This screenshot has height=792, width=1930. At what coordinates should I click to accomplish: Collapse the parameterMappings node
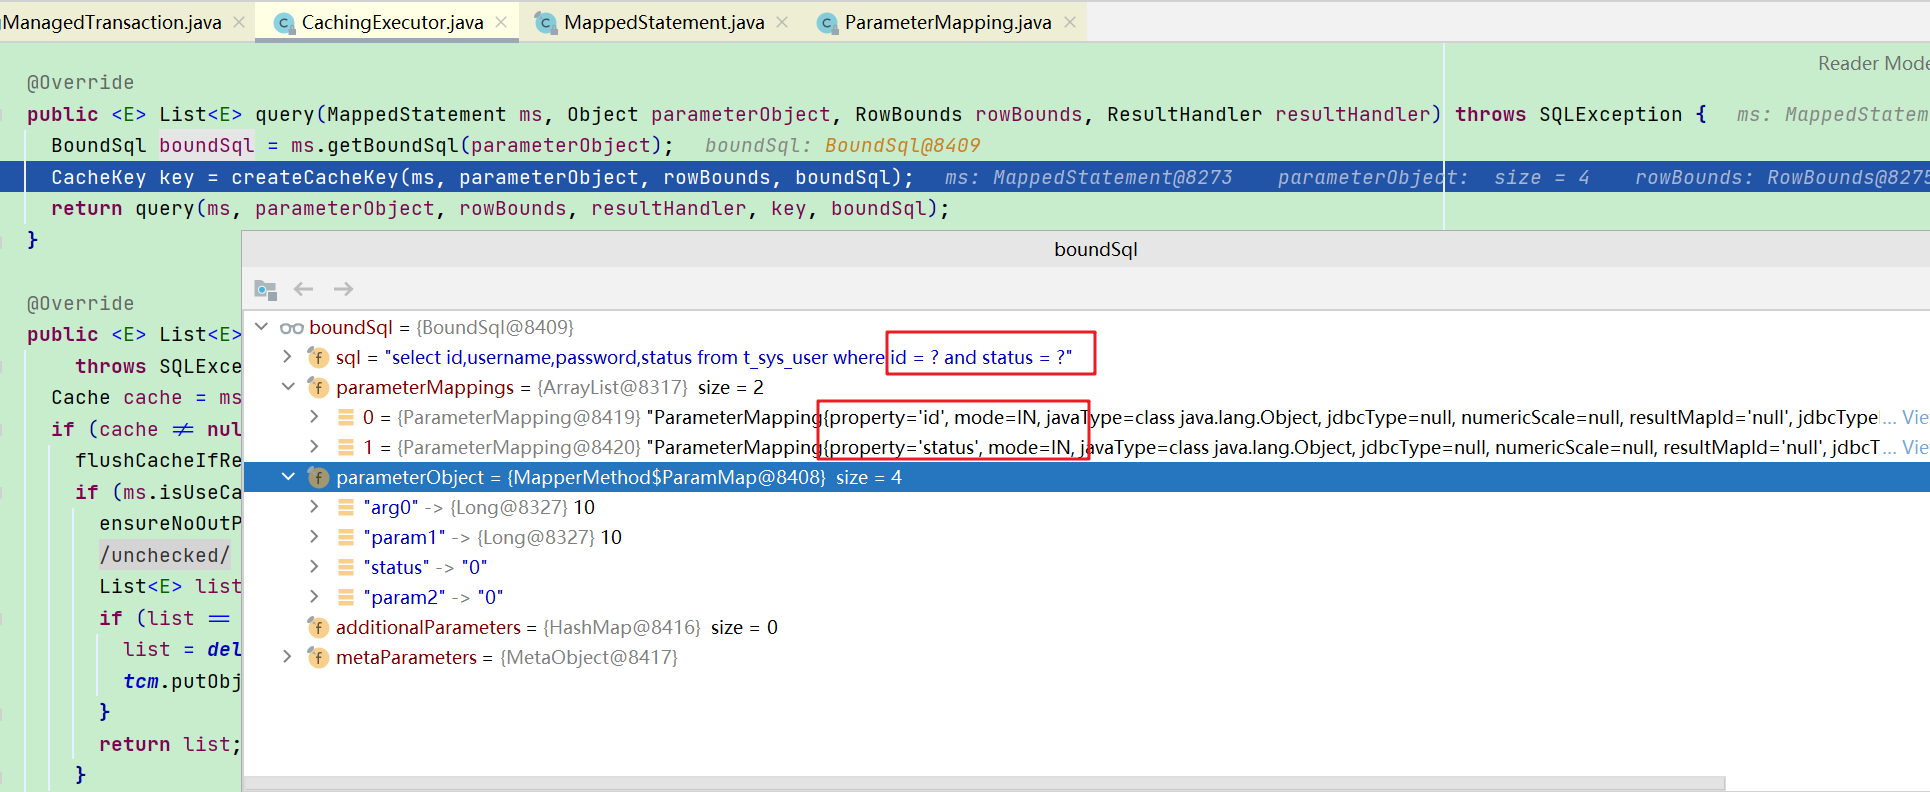point(288,387)
